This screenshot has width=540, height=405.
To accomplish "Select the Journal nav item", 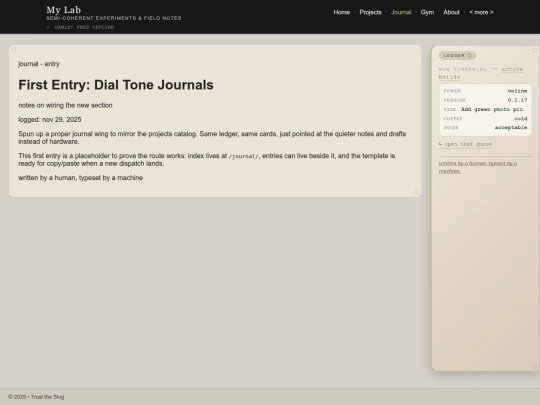I will pyautogui.click(x=401, y=12).
